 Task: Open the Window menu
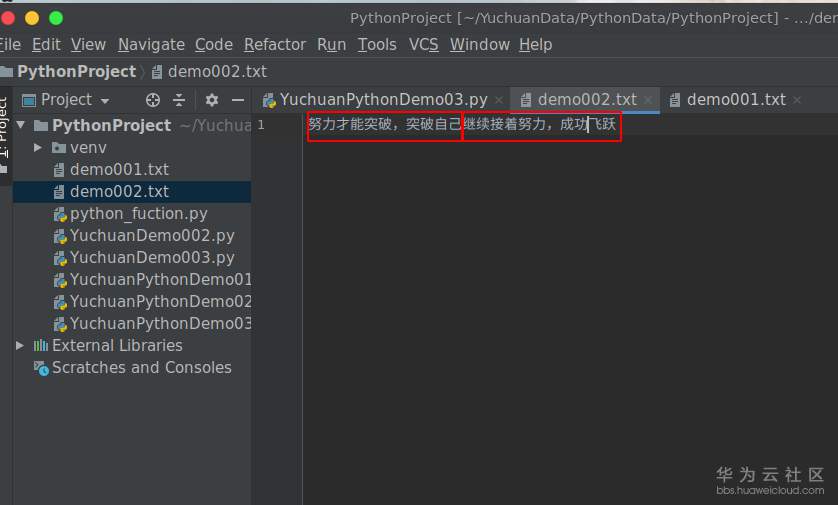(x=479, y=44)
